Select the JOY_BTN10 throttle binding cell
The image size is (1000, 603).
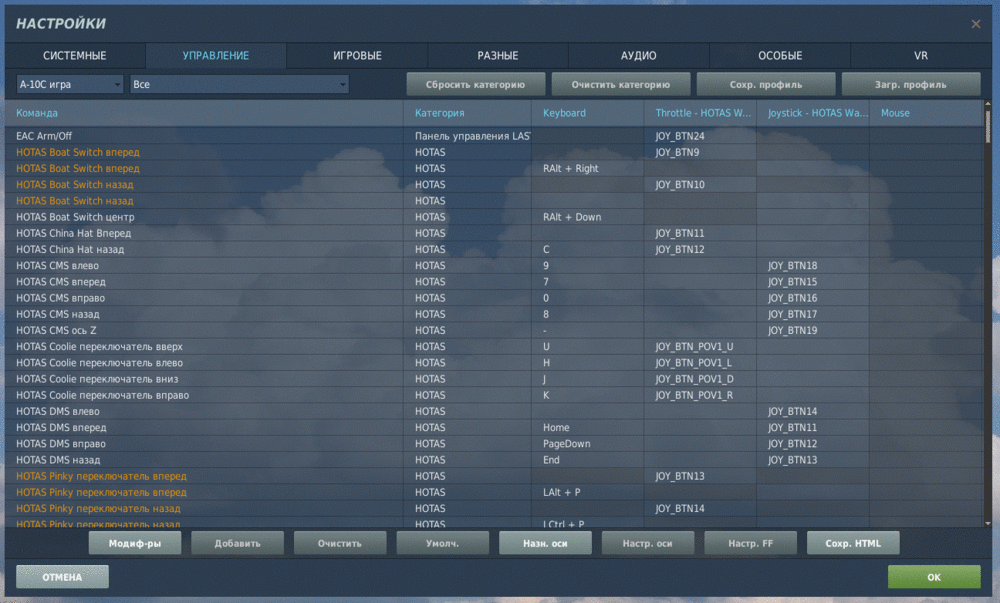click(x=700, y=185)
